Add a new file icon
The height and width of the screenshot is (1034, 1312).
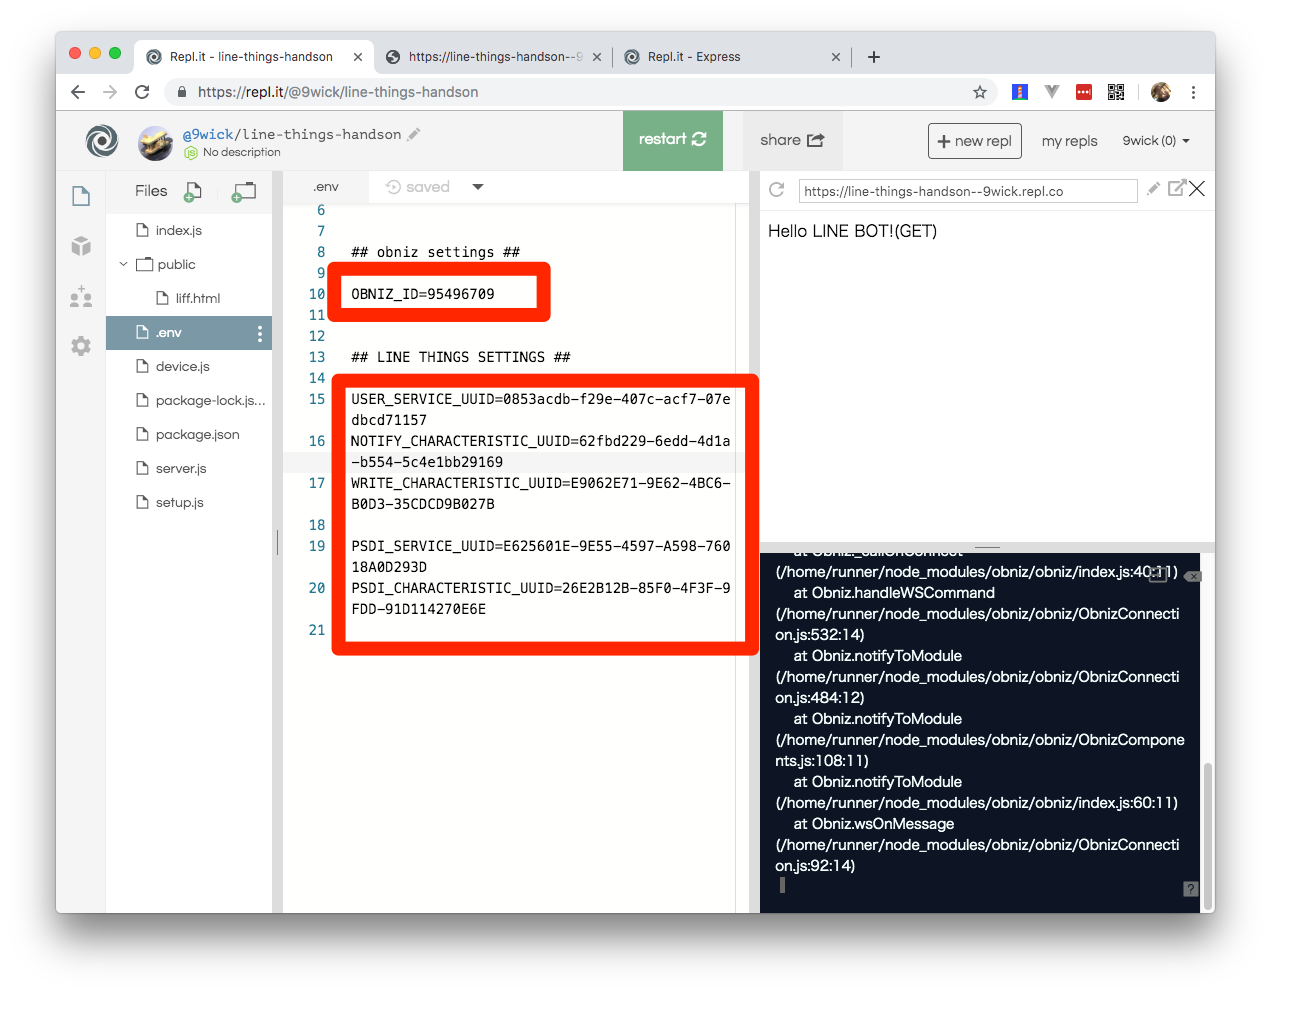pyautogui.click(x=193, y=191)
